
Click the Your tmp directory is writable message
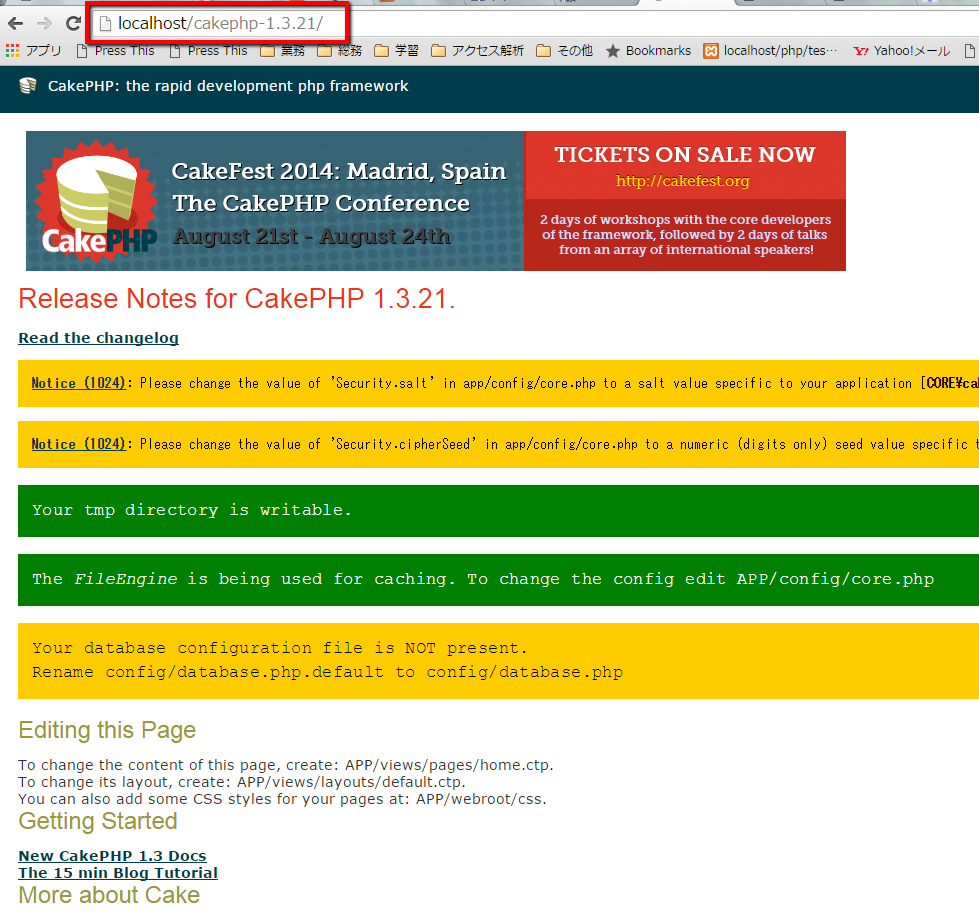click(498, 511)
